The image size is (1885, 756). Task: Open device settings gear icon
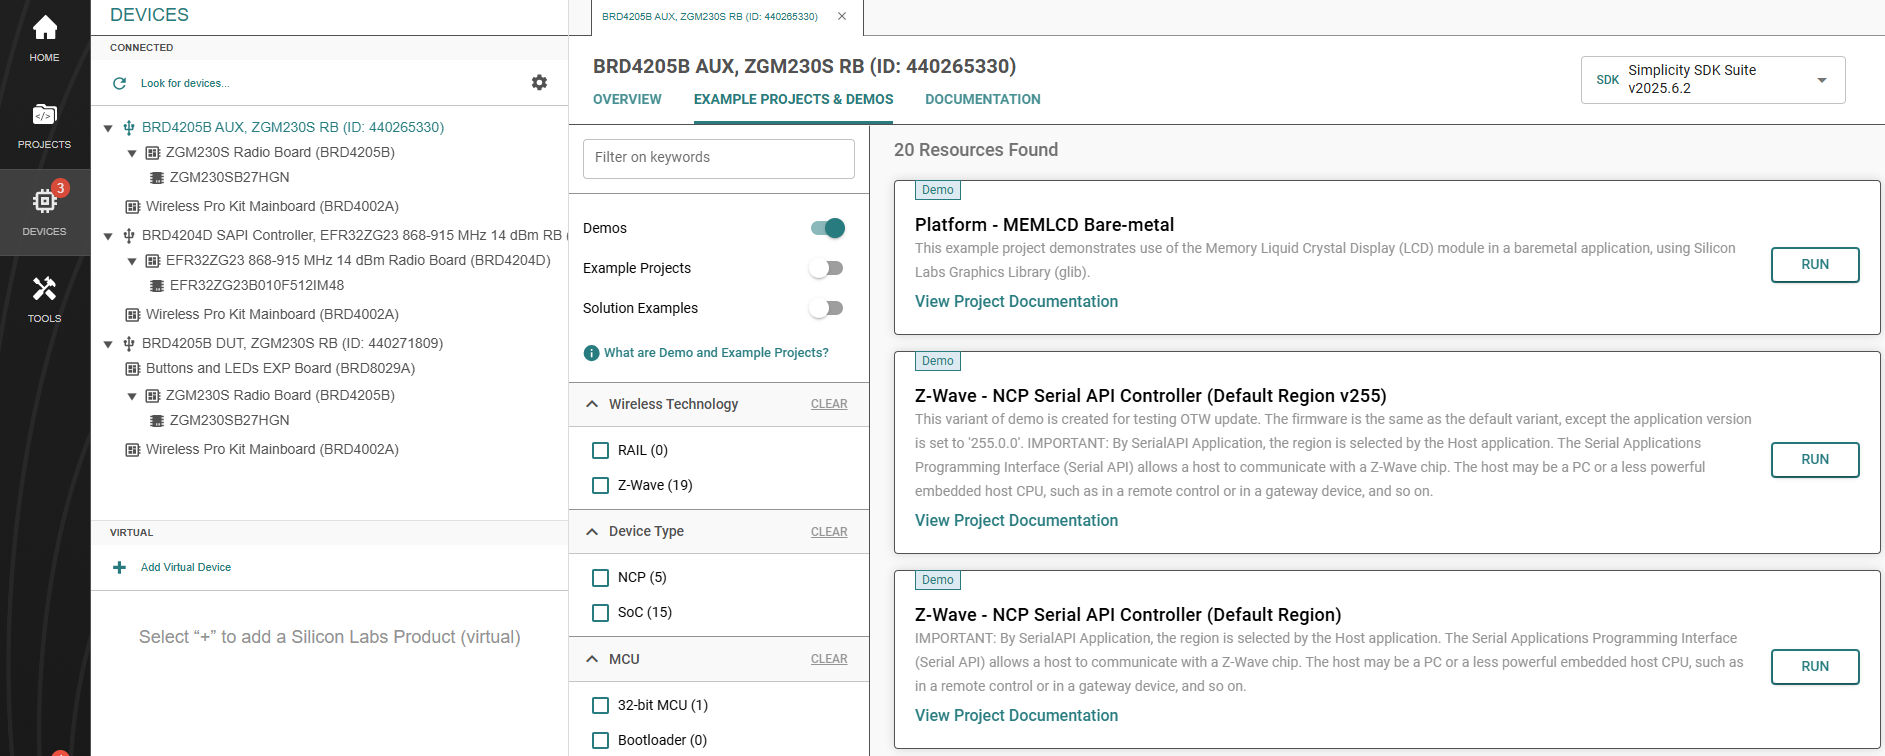pyautogui.click(x=539, y=83)
